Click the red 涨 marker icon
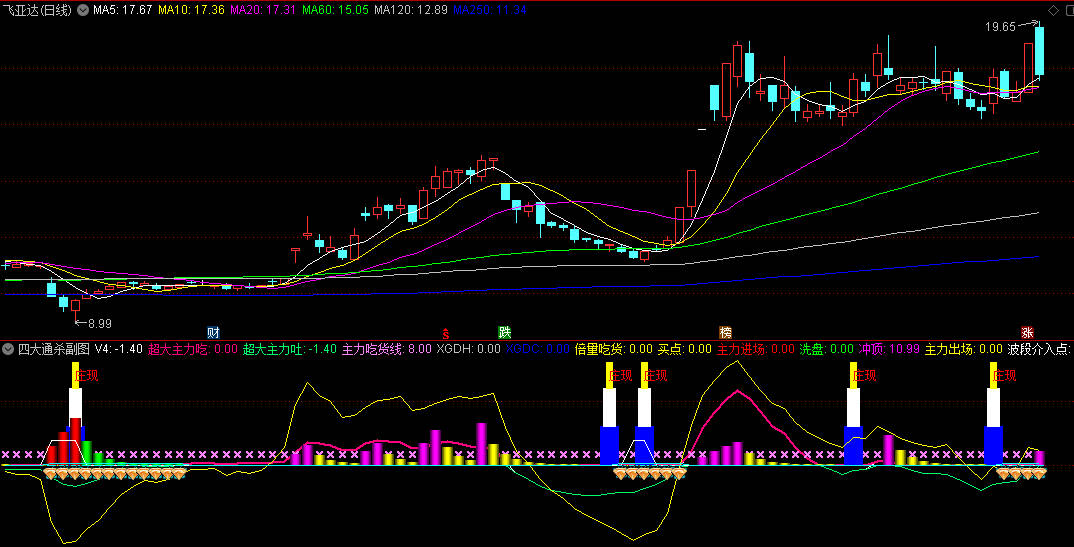The height and width of the screenshot is (547, 1074). coord(1027,333)
